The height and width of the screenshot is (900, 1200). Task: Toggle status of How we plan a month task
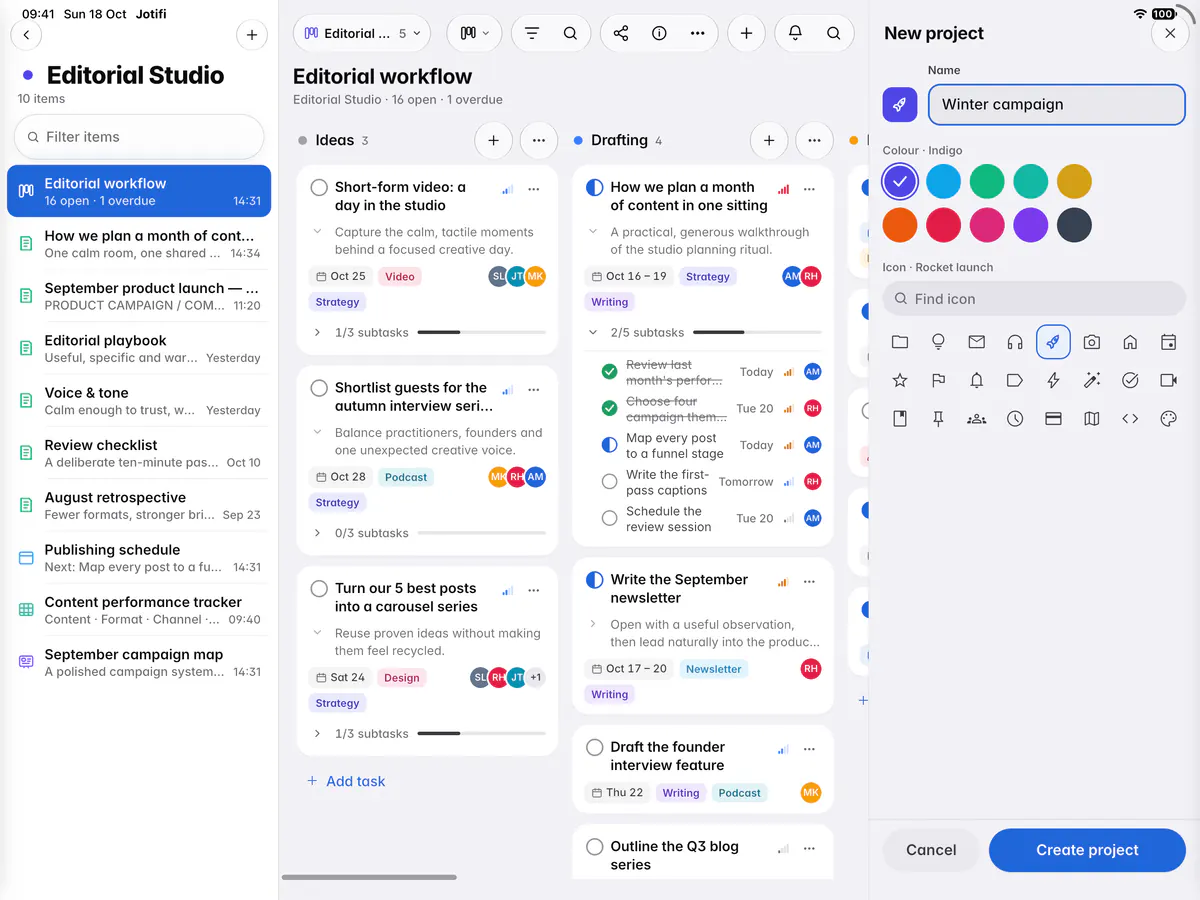click(594, 188)
